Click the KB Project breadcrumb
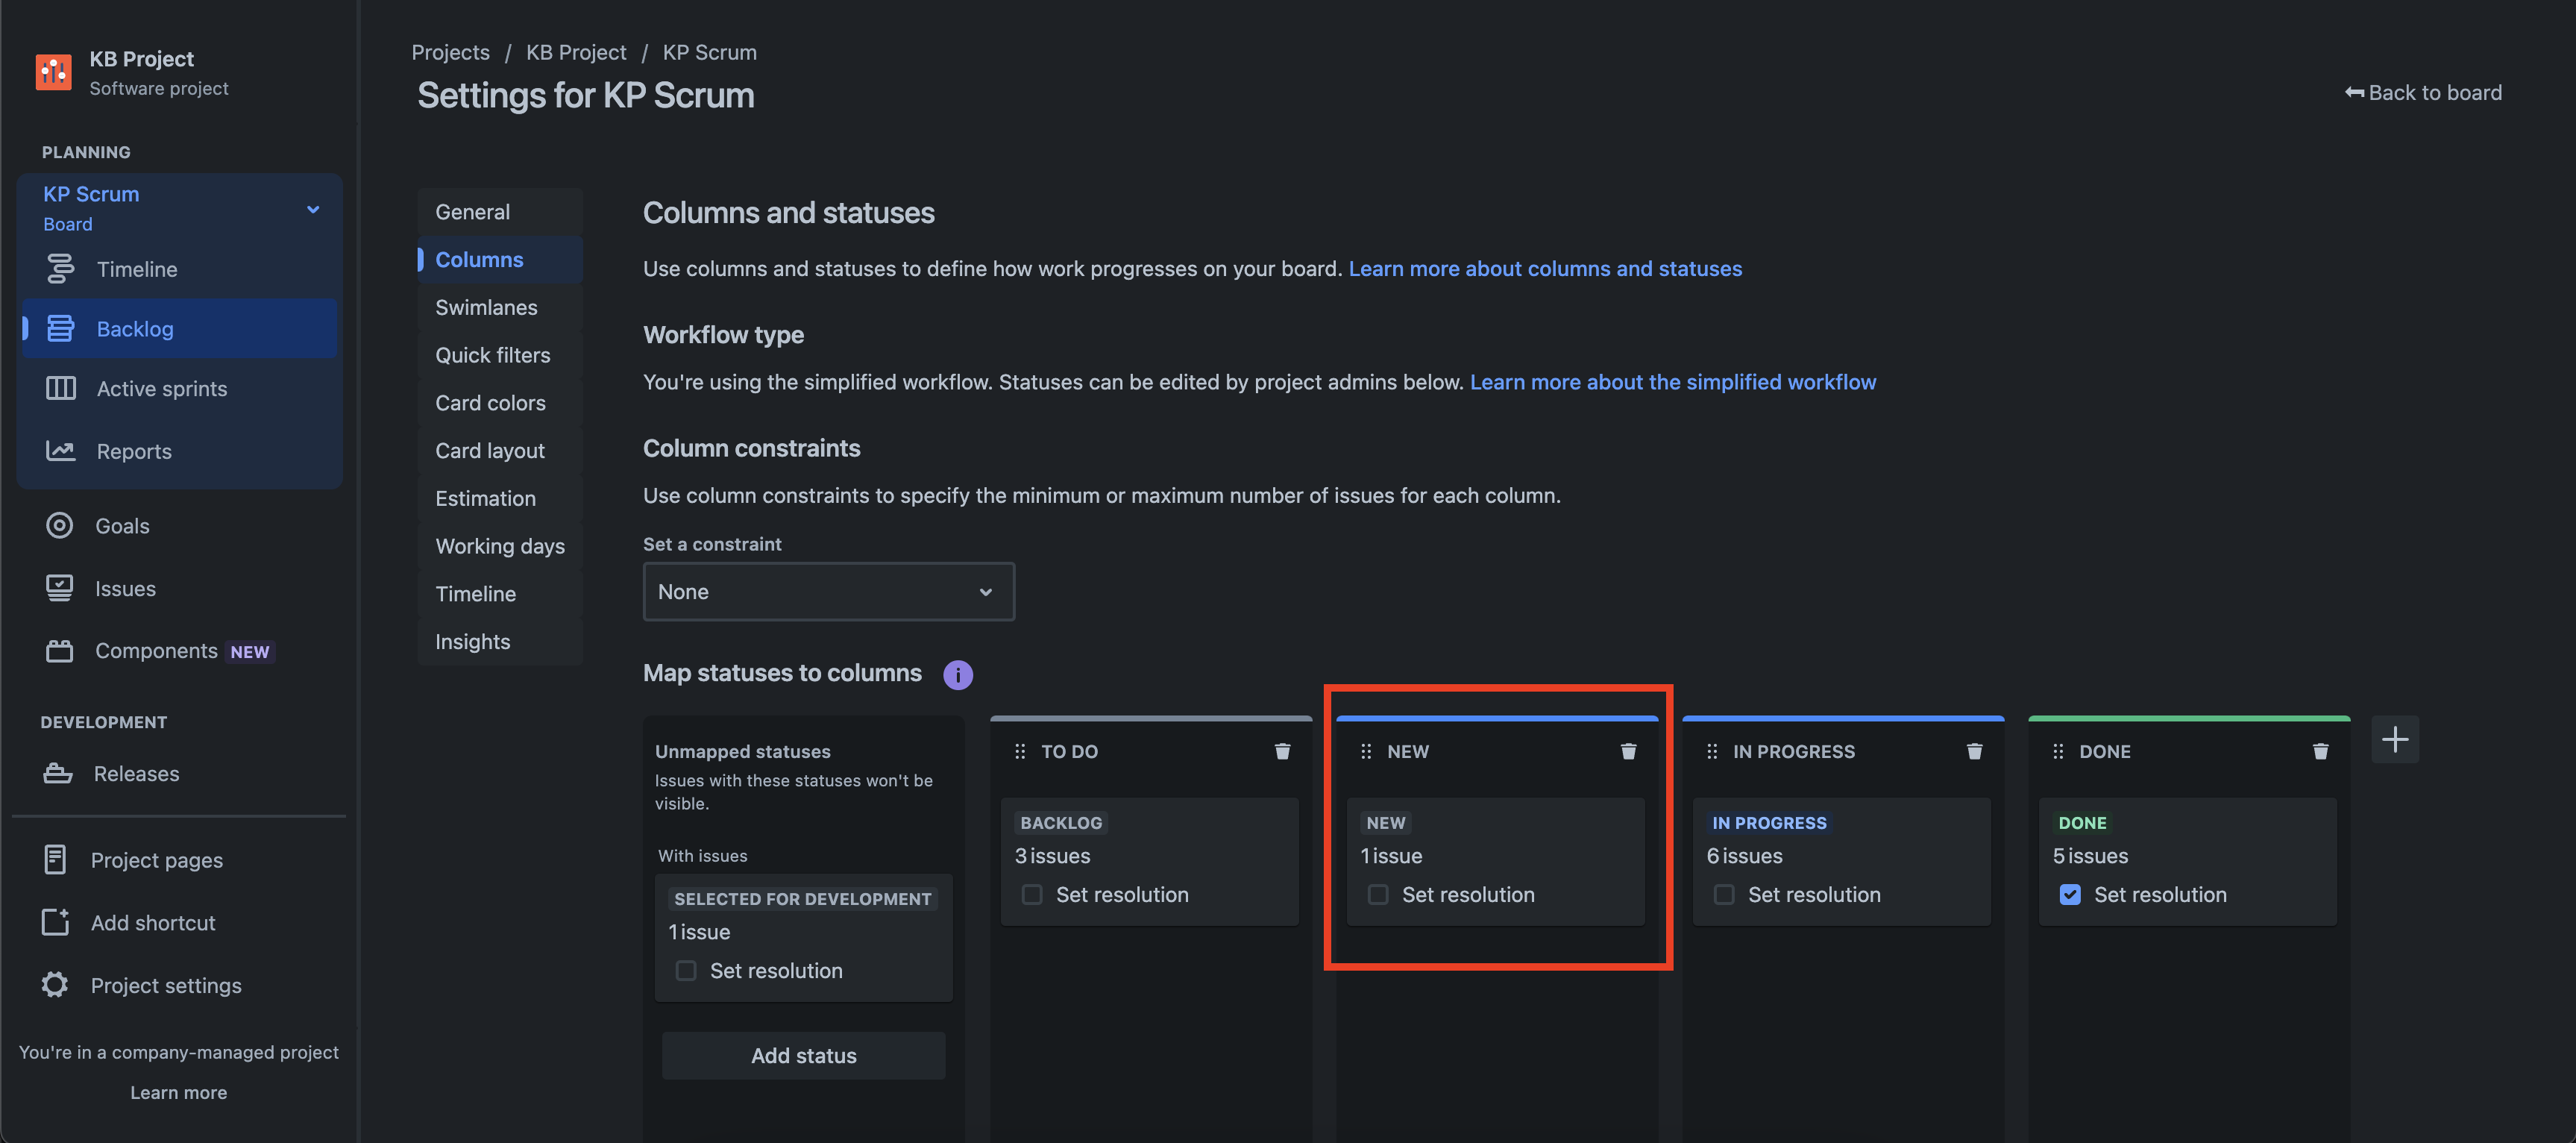2576x1143 pixels. coord(576,52)
